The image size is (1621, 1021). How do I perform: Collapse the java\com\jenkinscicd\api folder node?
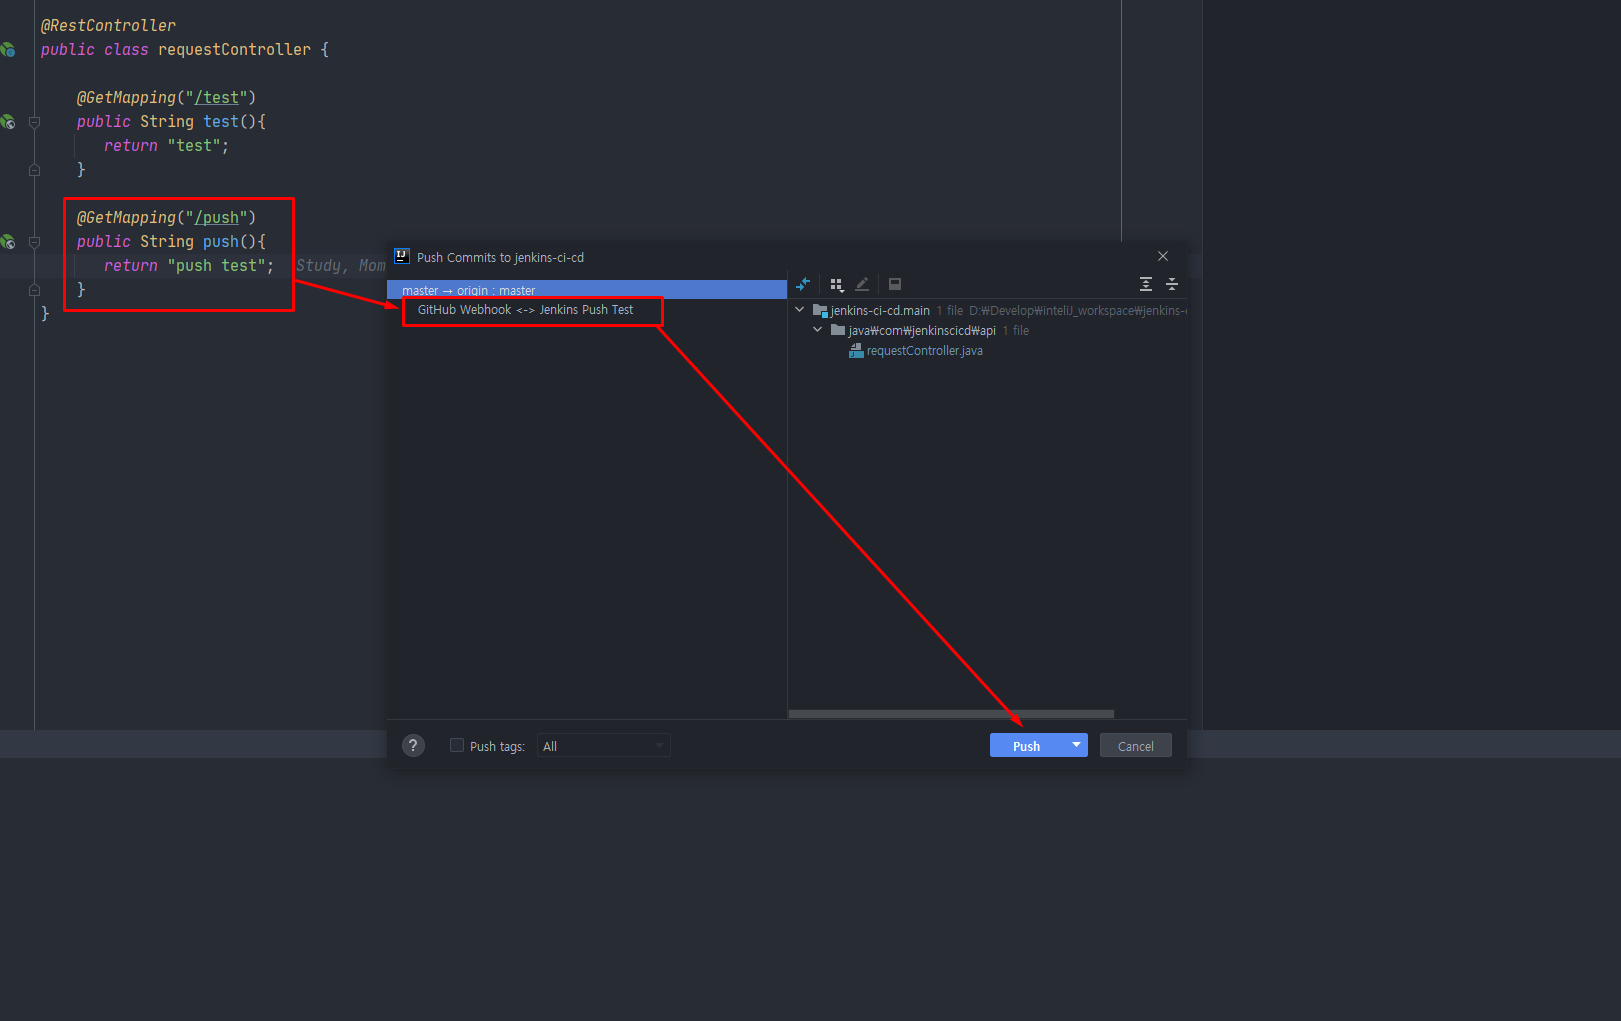coord(818,330)
